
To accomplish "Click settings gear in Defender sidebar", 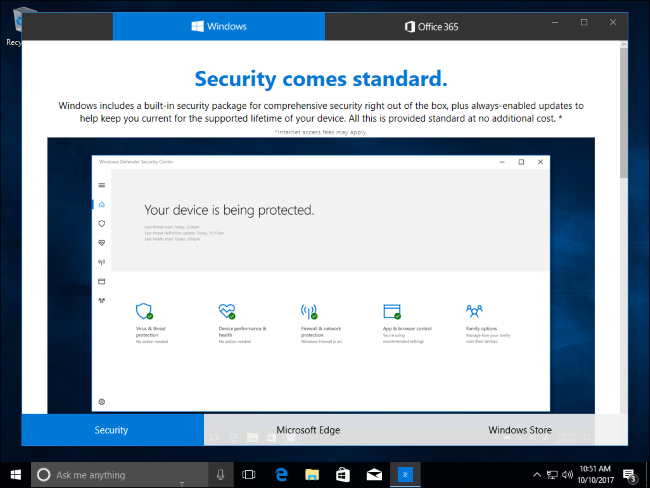I will [x=102, y=402].
